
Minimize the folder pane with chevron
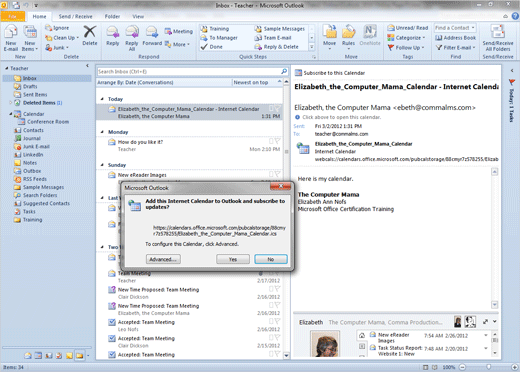[87, 66]
